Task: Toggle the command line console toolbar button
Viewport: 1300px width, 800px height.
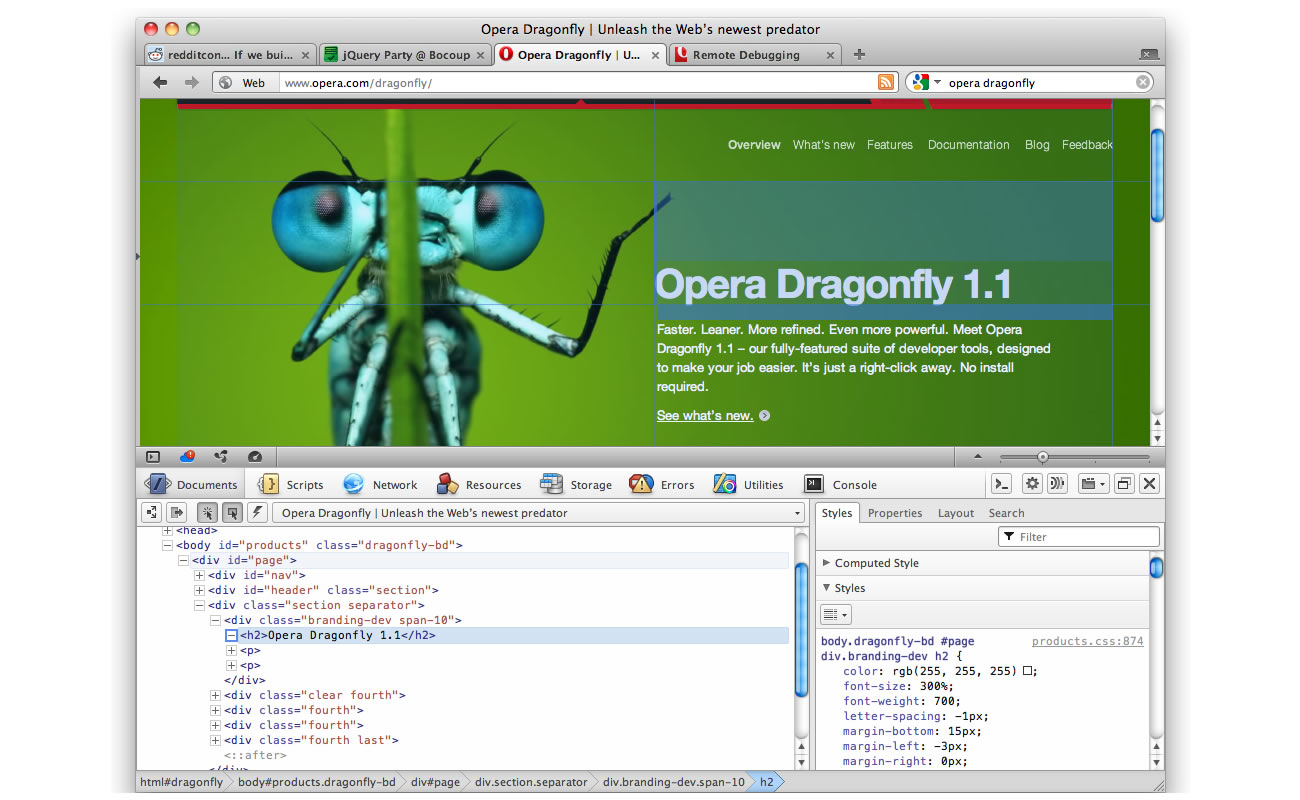Action: pos(1001,483)
